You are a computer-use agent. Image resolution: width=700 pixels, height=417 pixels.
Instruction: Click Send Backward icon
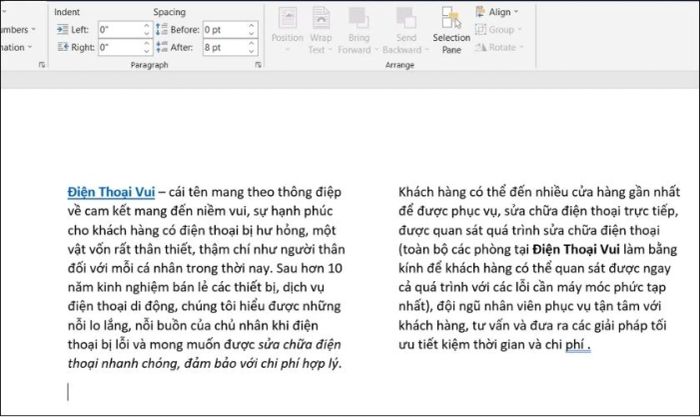click(x=406, y=18)
